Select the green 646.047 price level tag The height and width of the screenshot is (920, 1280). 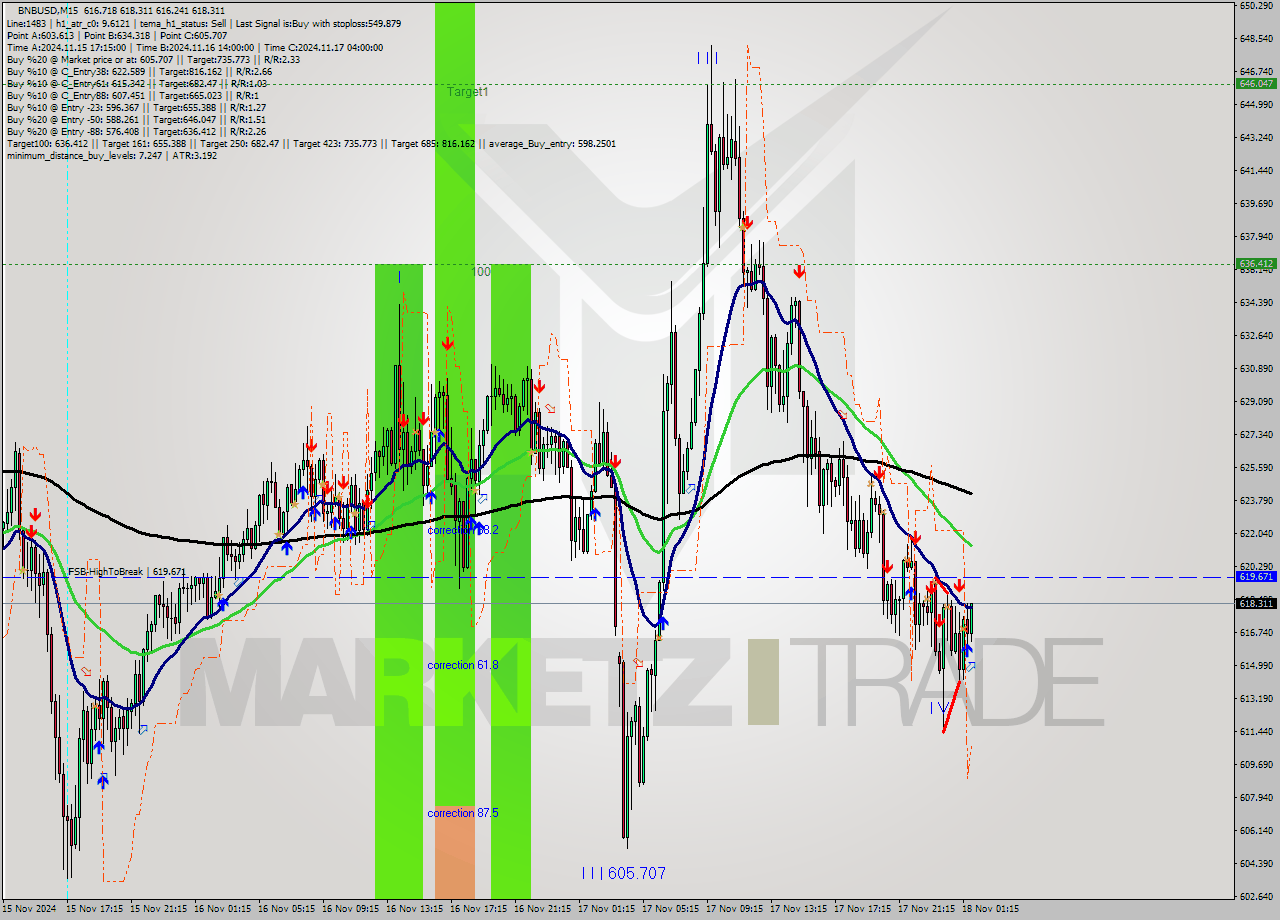point(1256,84)
